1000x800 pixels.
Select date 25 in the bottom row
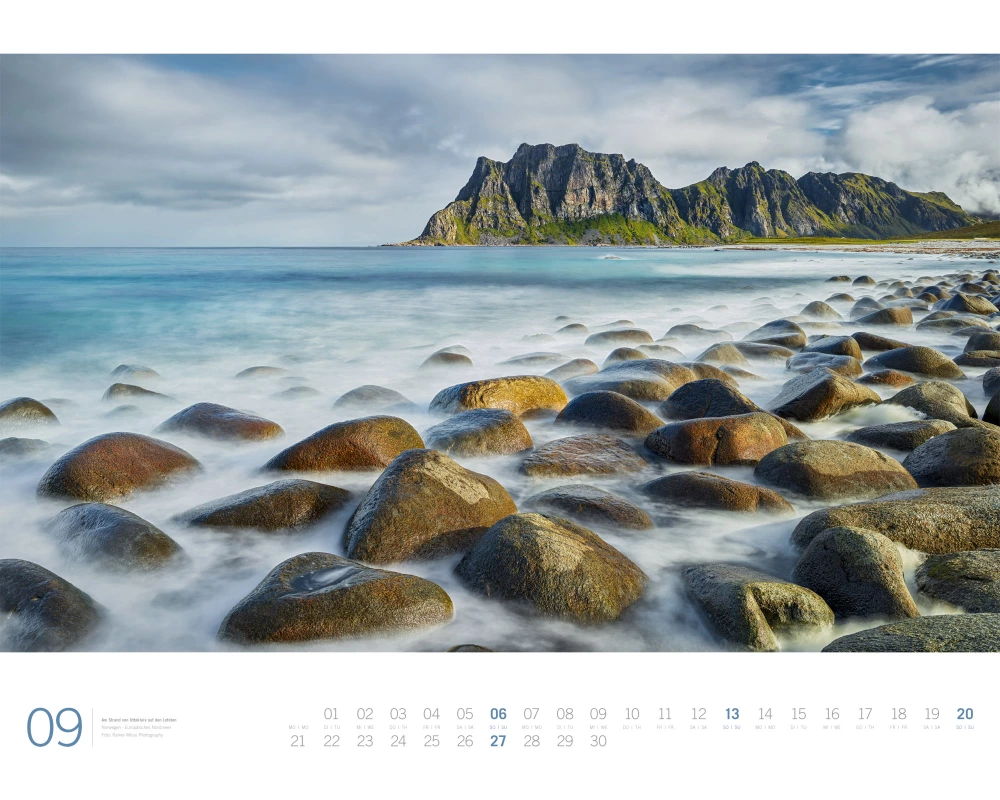(x=431, y=741)
